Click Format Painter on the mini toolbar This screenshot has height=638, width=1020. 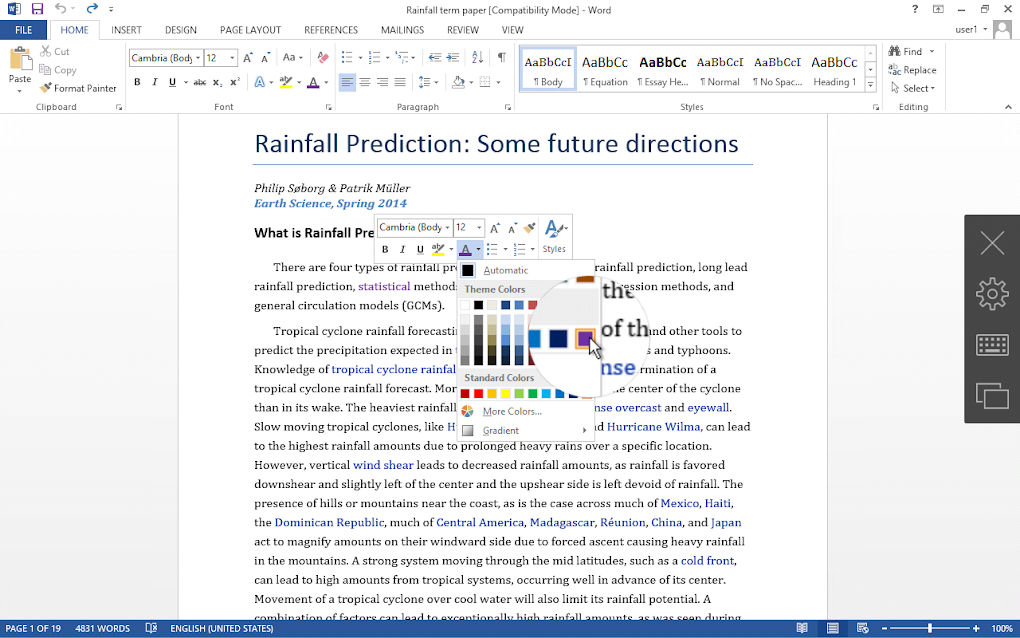[530, 228]
